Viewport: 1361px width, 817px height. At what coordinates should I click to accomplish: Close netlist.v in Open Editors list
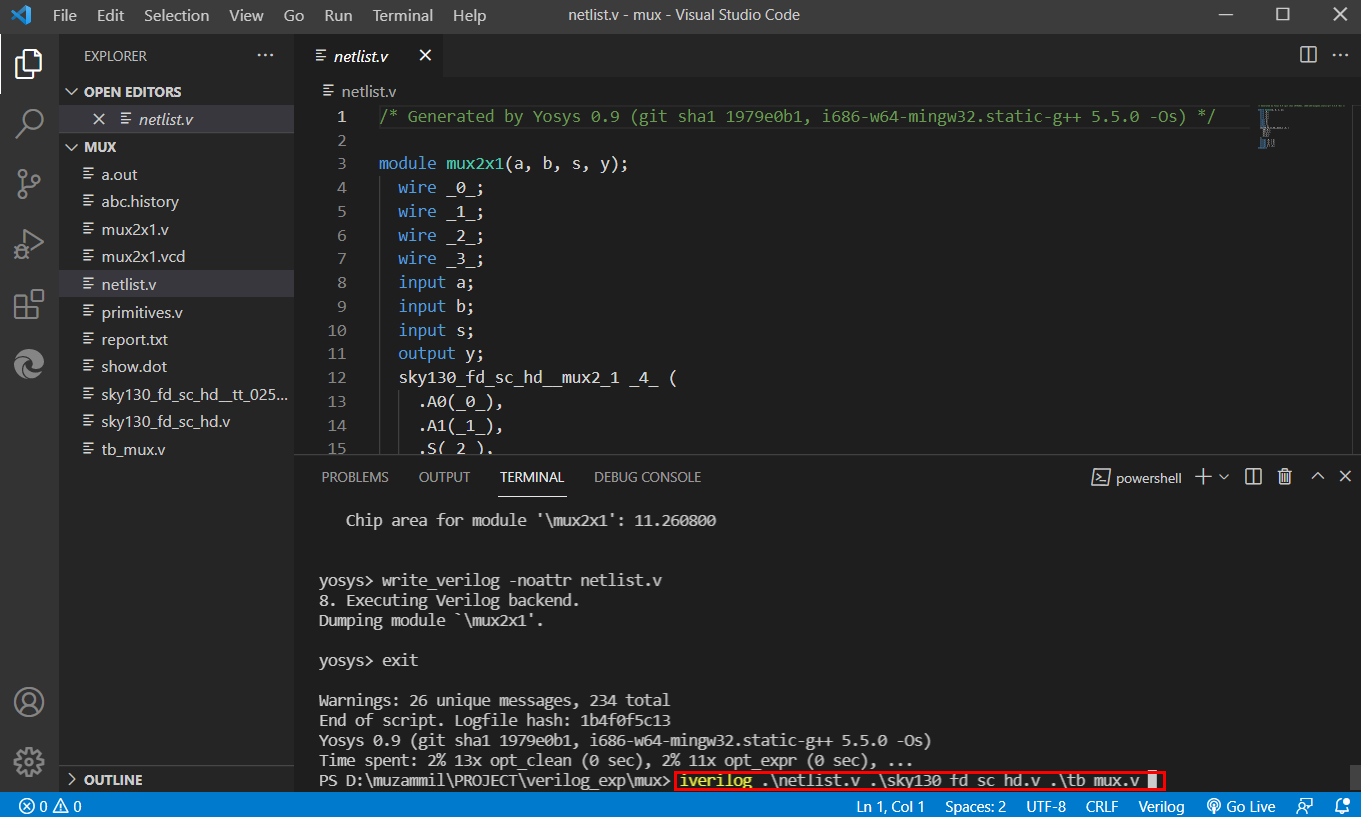point(99,119)
